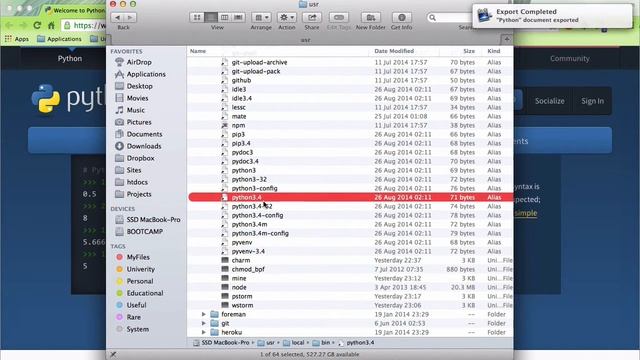
Task: Expand the git folder
Action: pos(204,323)
